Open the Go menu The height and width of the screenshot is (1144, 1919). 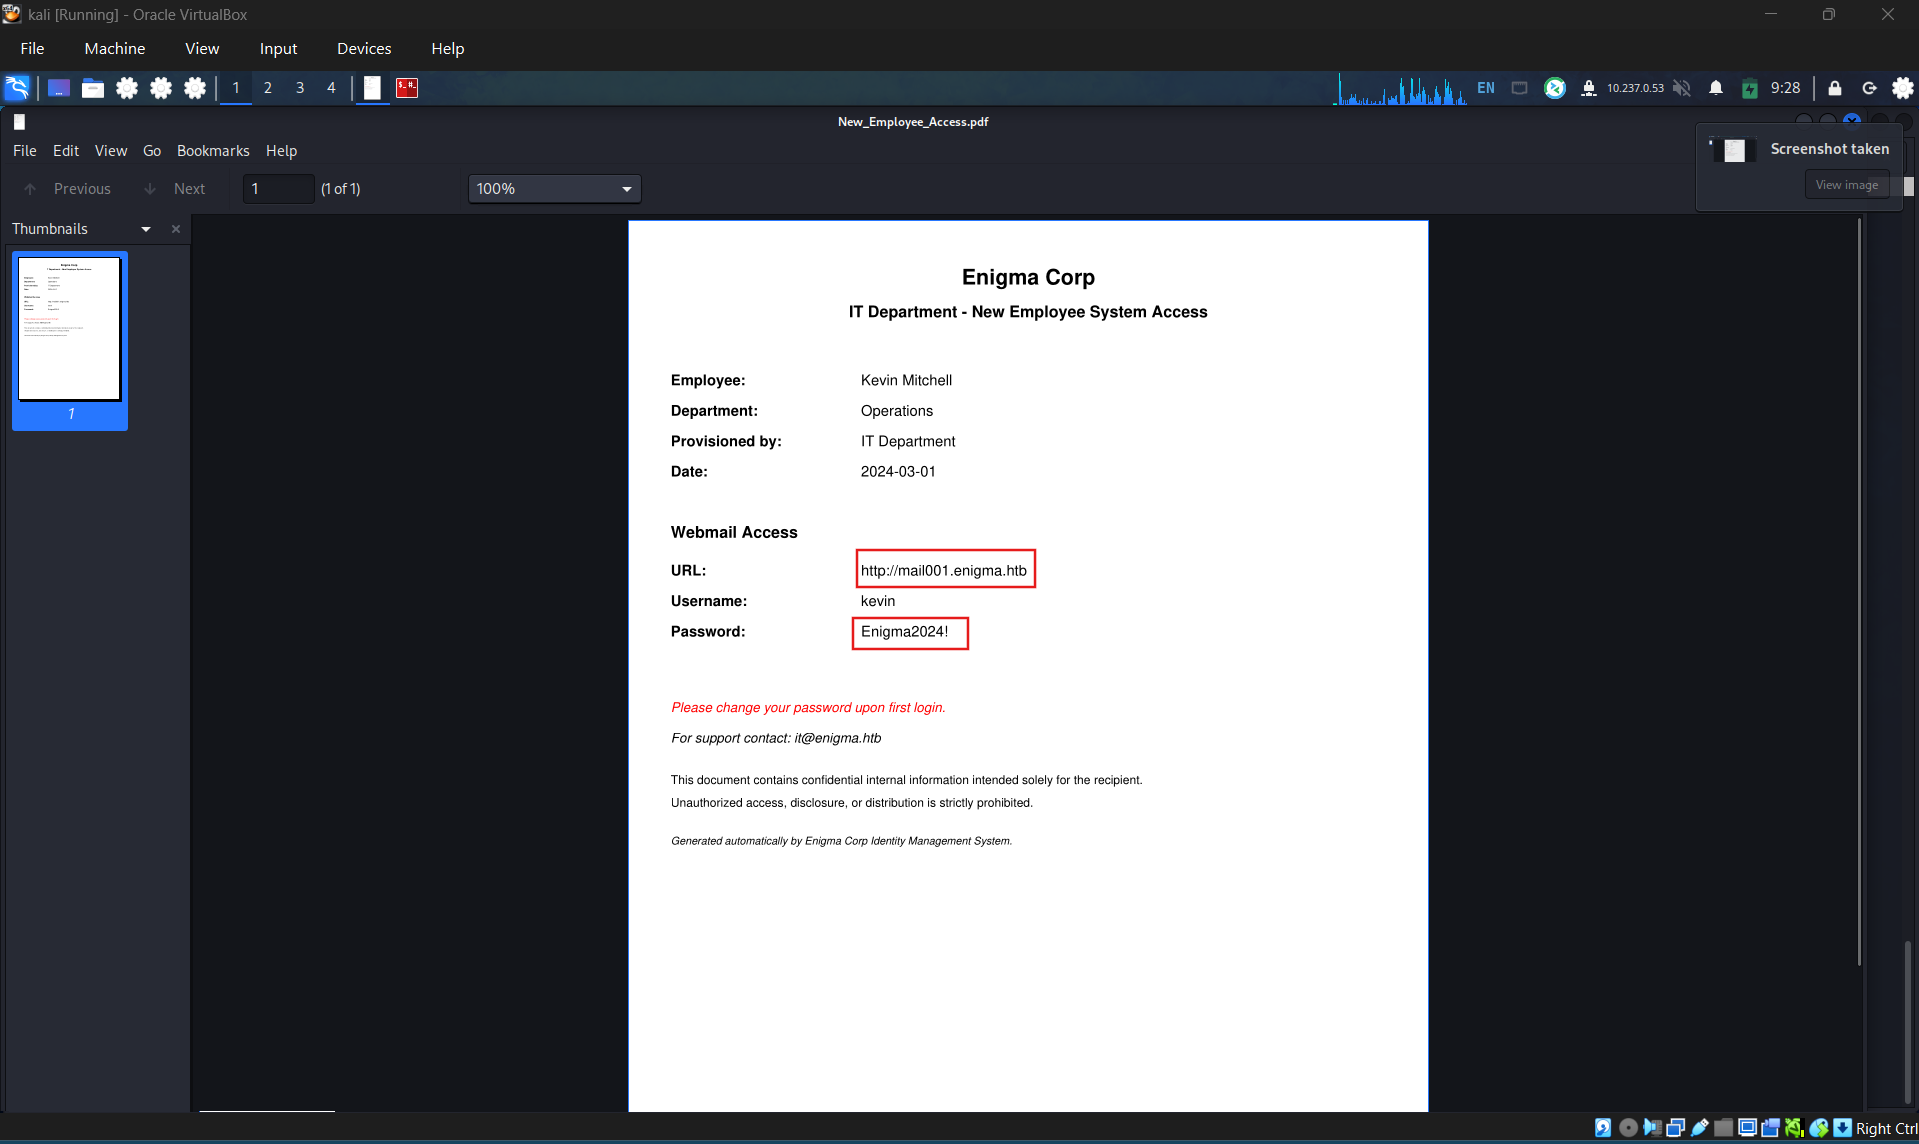coord(152,151)
